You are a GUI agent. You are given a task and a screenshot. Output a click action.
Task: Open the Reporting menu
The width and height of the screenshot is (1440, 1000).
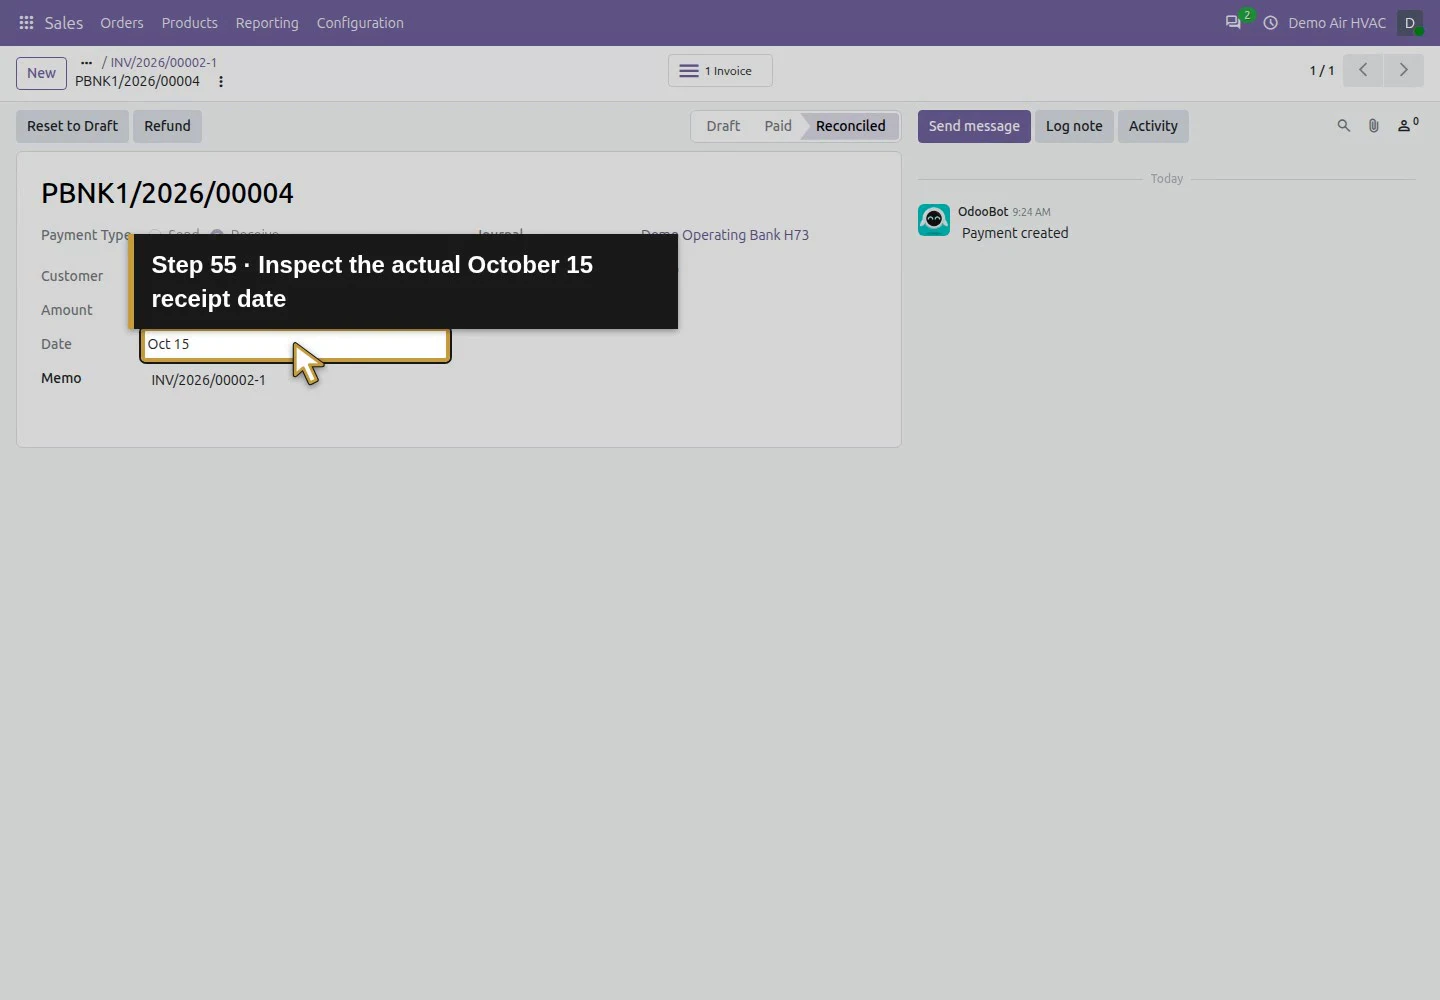(x=267, y=22)
